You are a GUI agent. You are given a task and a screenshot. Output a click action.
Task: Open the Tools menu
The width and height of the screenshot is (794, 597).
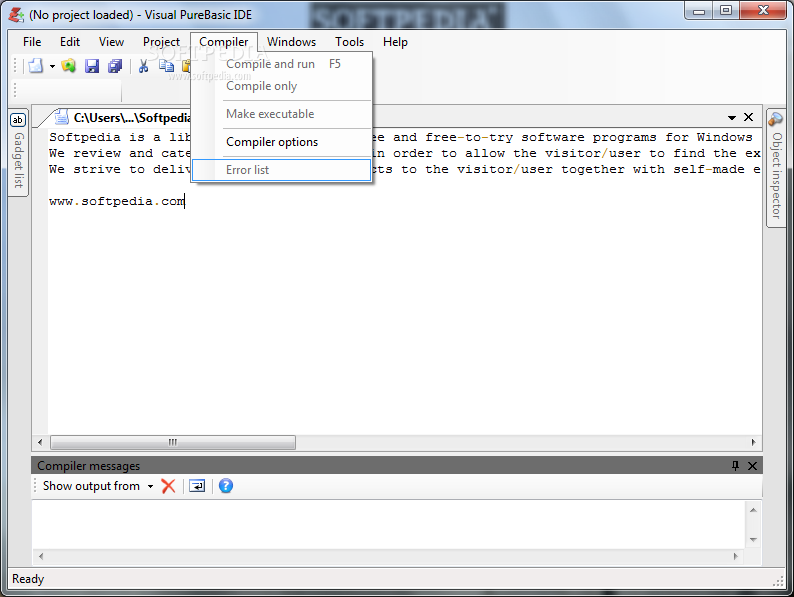pos(349,42)
